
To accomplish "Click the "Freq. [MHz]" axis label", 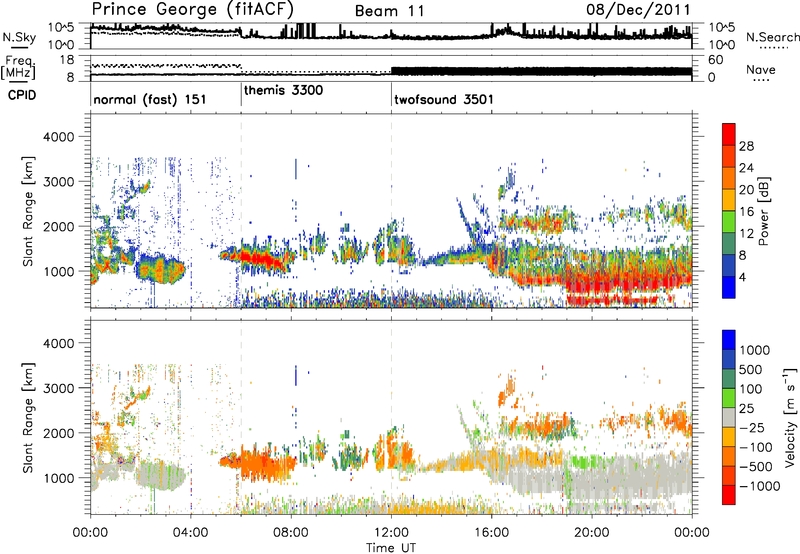I will pyautogui.click(x=18, y=68).
